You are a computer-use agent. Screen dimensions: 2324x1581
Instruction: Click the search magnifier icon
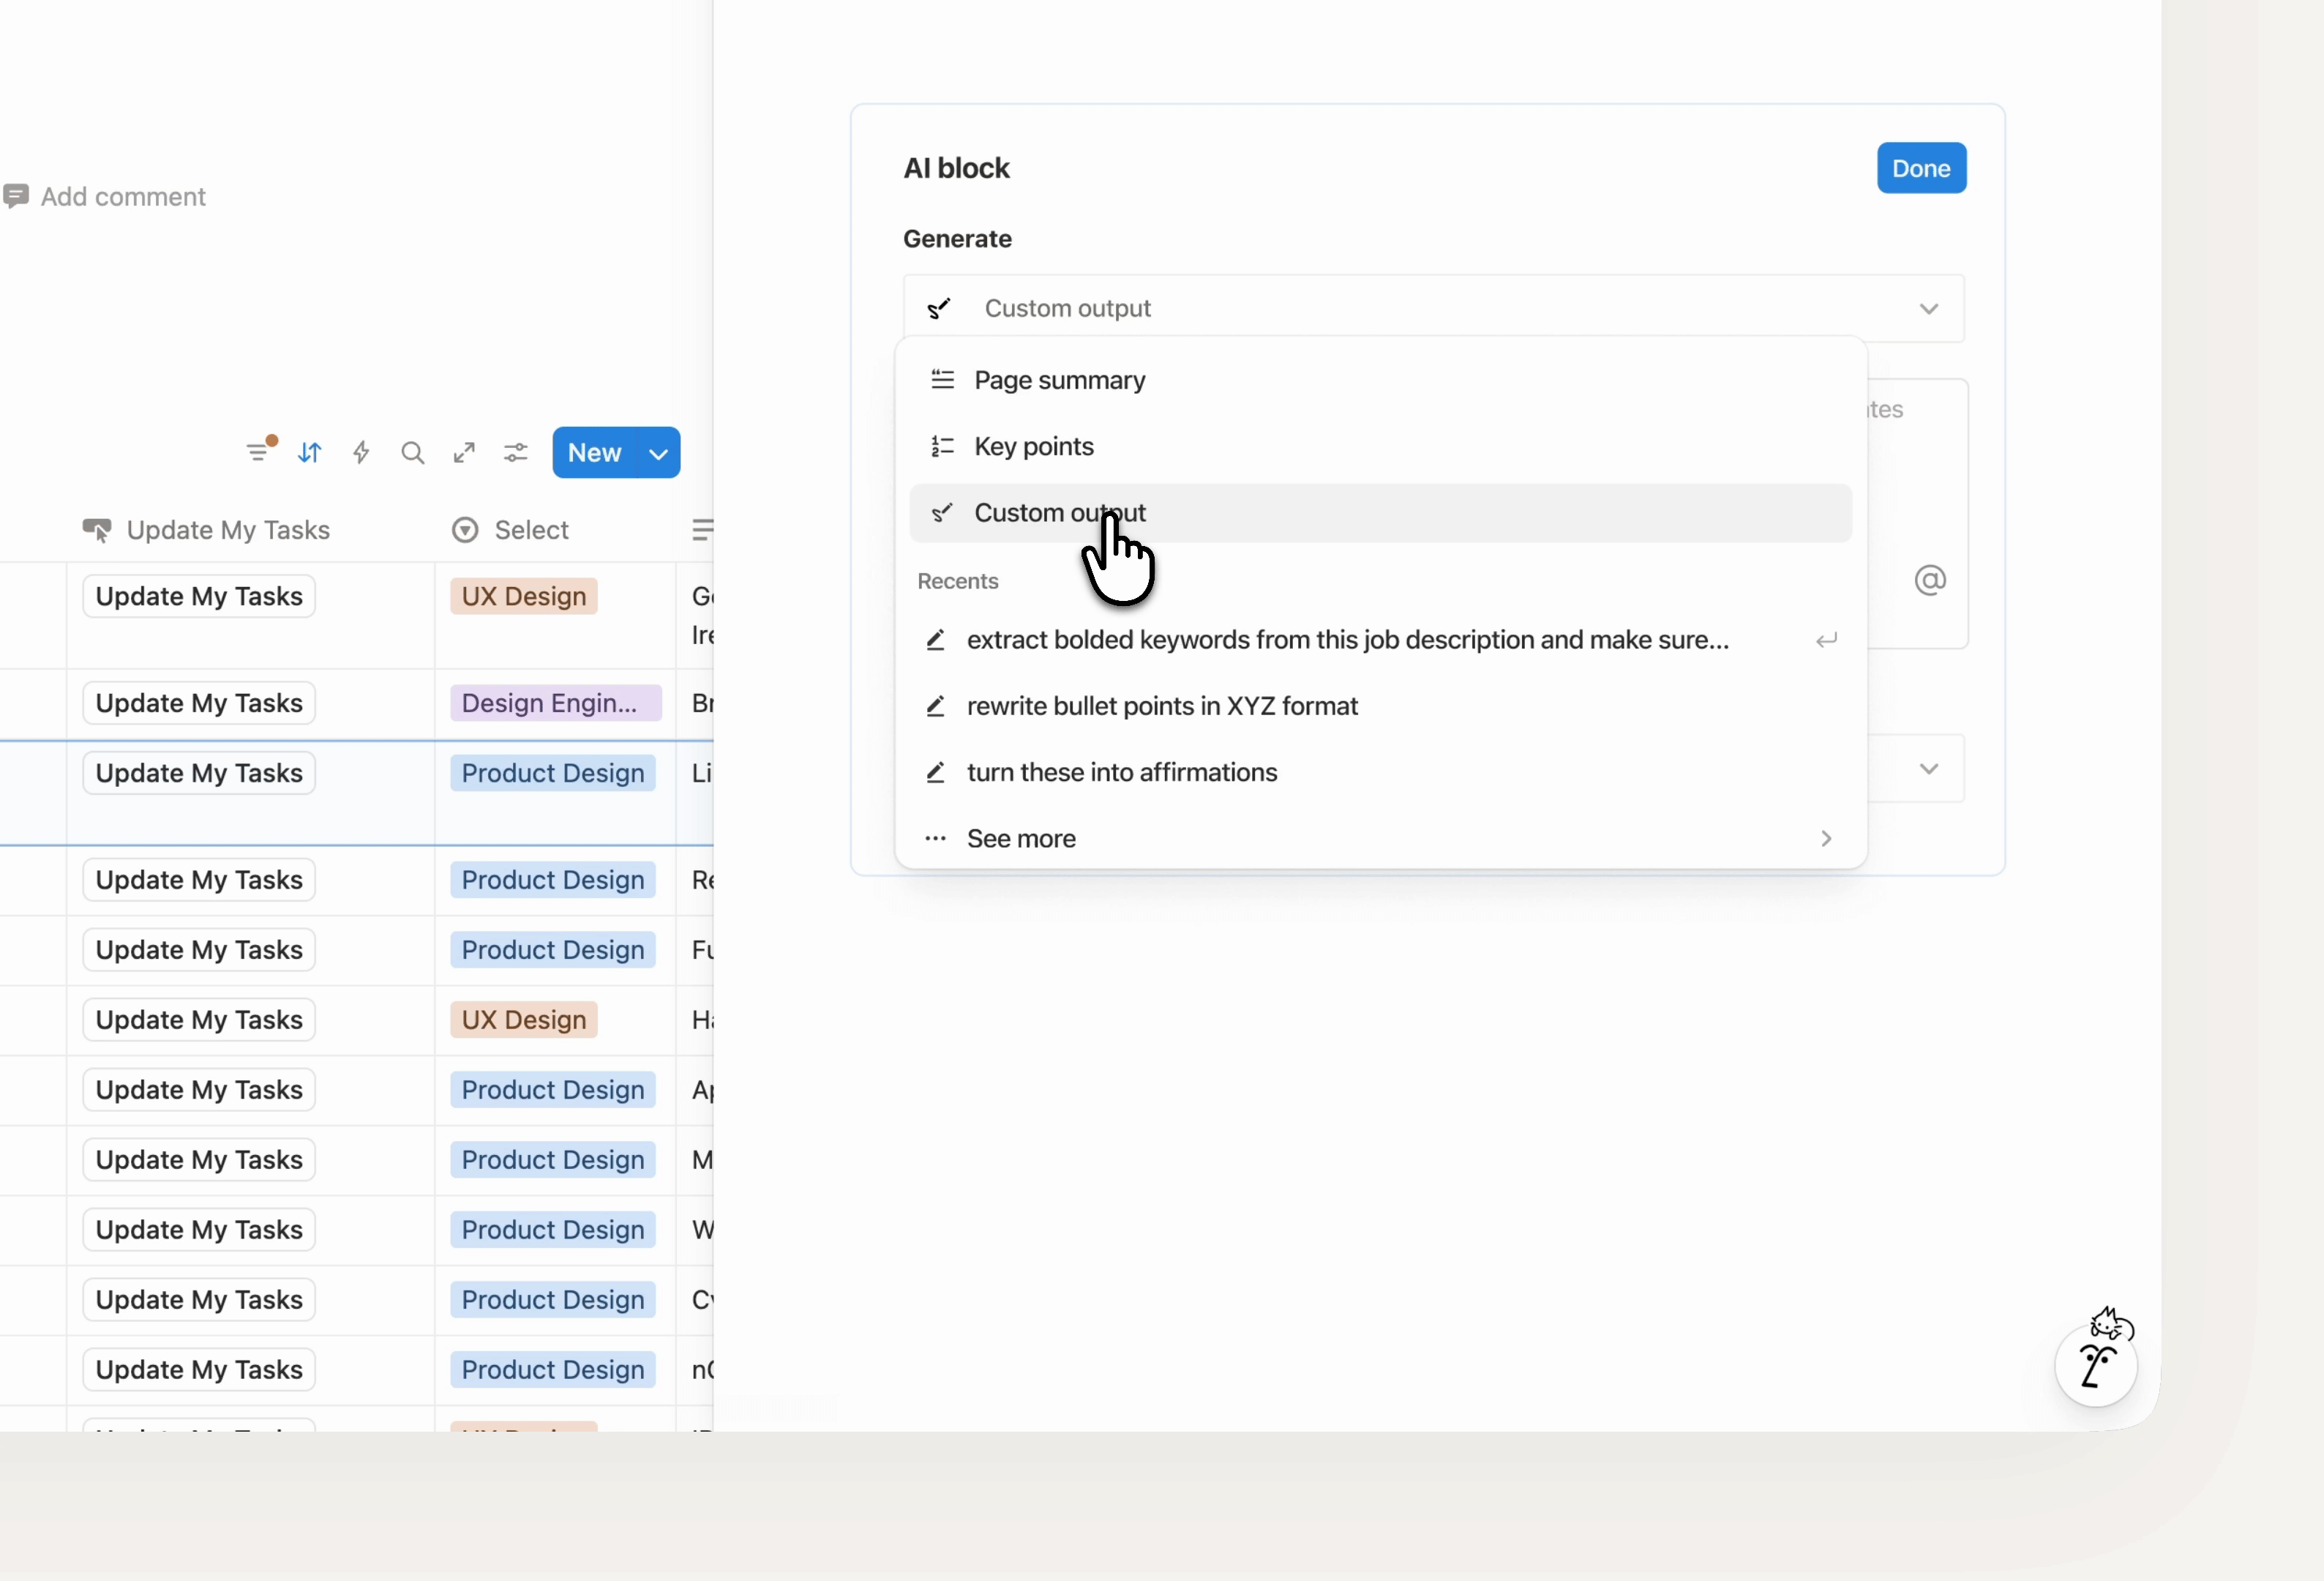pos(413,452)
